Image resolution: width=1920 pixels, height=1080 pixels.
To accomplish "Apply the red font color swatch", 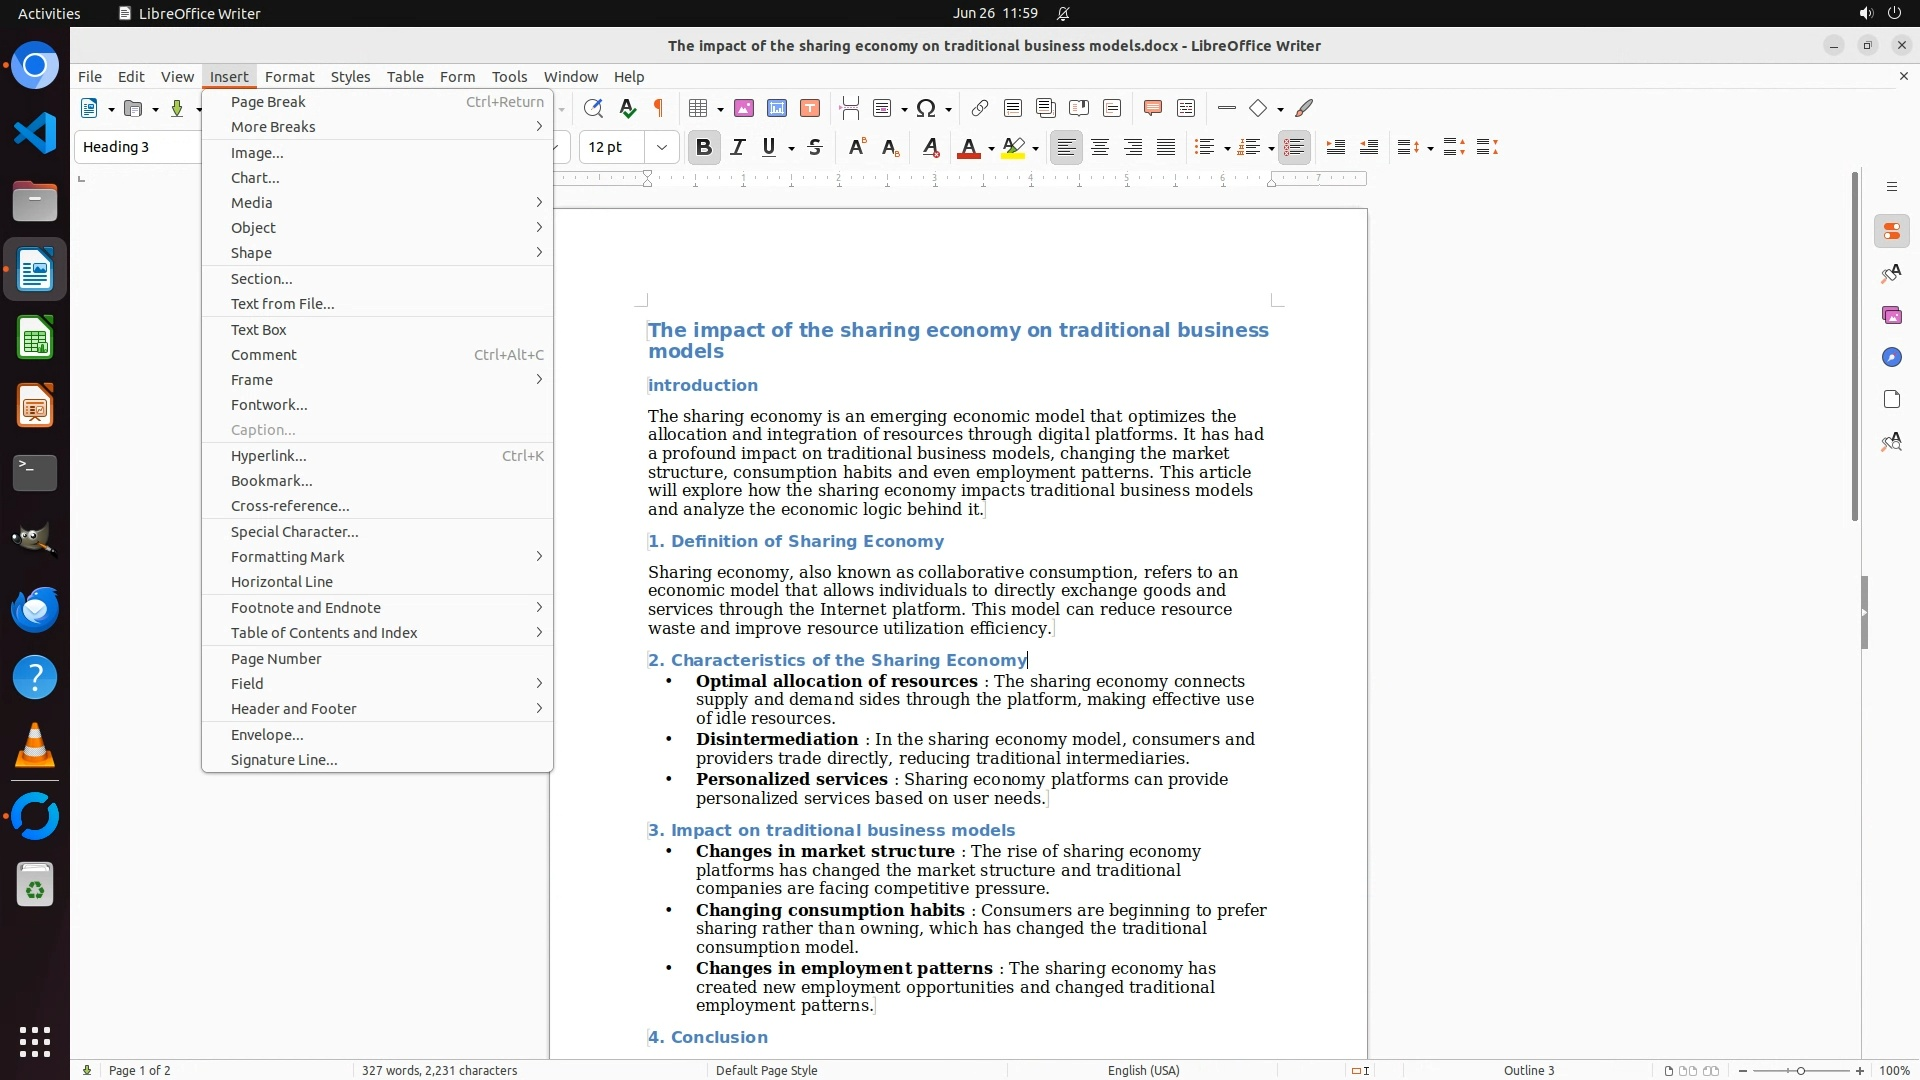I will point(967,147).
